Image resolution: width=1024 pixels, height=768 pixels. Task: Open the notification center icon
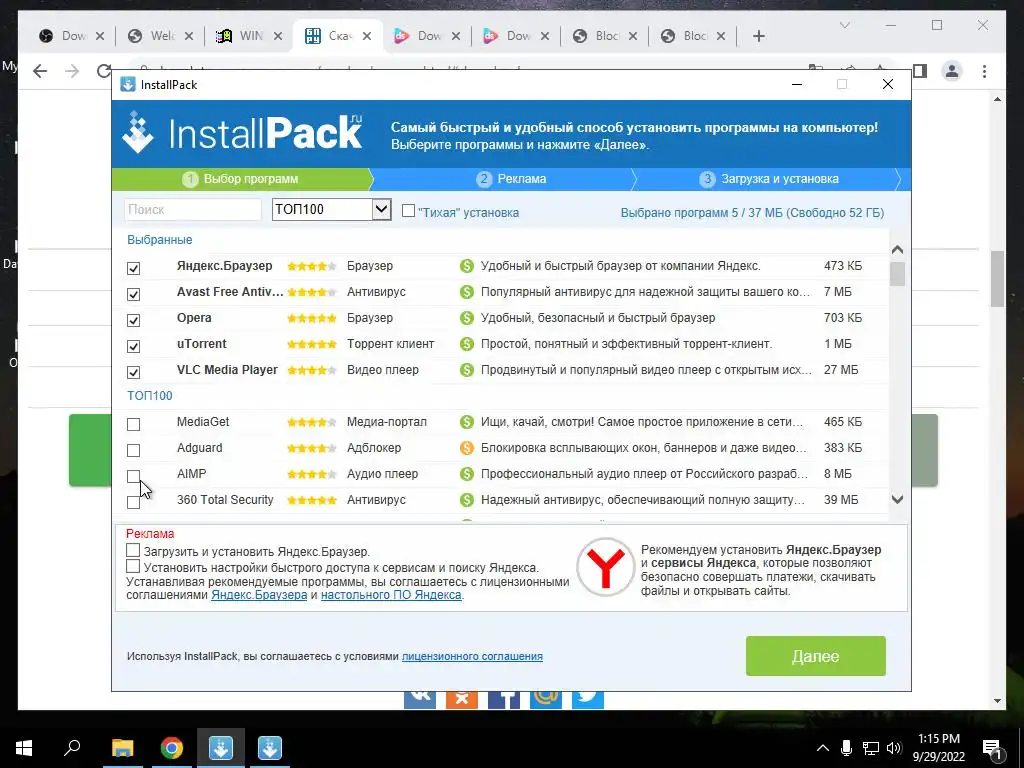(991, 748)
